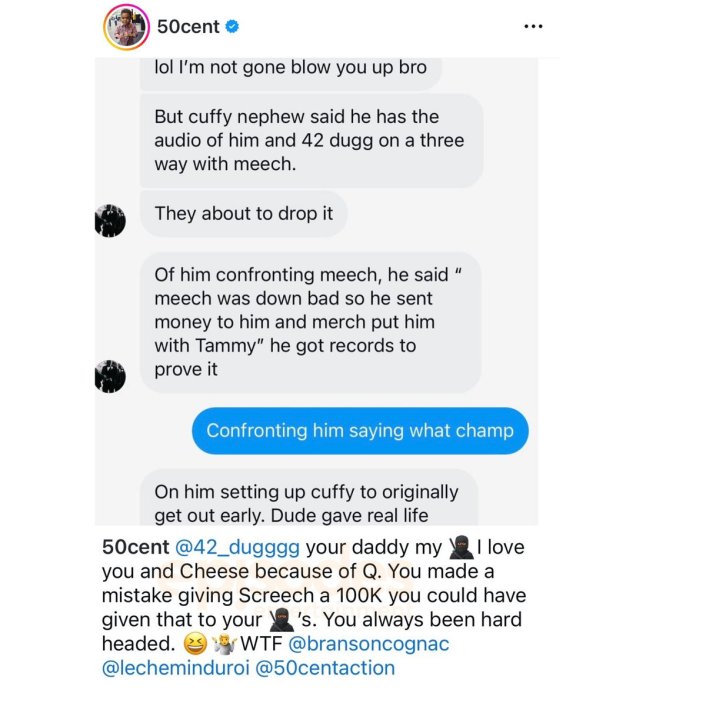Click the ninja emoji after 'daddy my'
706x706 pixels.
pyautogui.click(x=461, y=547)
